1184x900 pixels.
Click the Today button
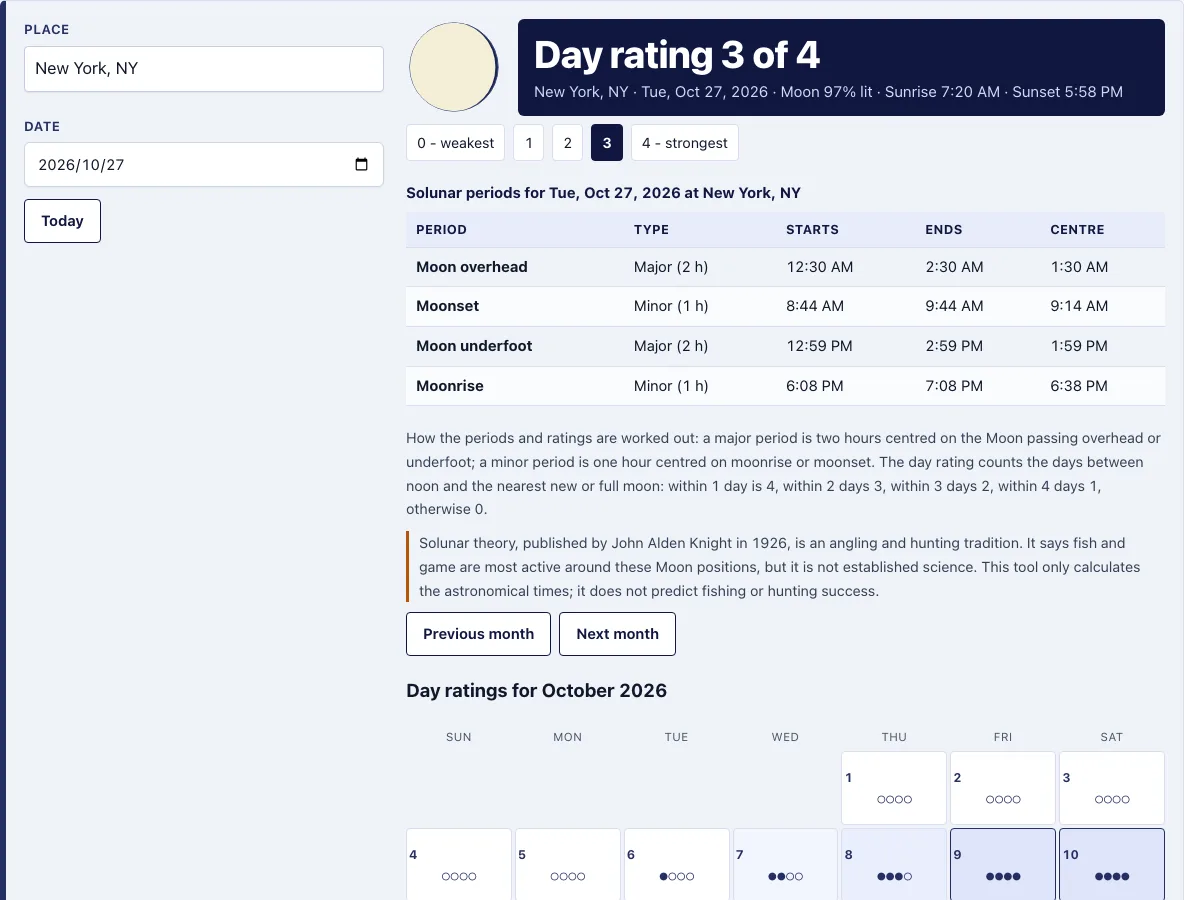(x=63, y=221)
